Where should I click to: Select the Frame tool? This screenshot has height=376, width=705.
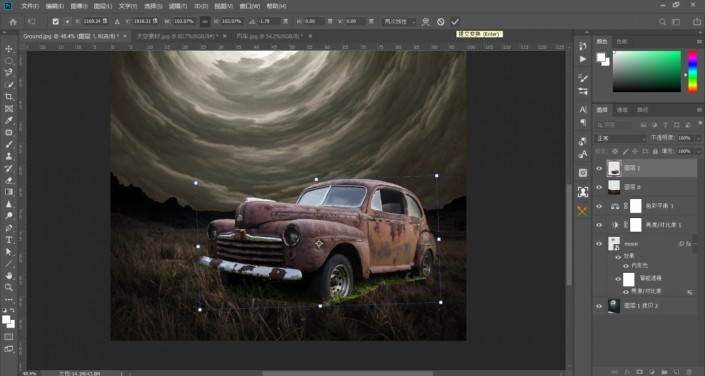coord(9,108)
